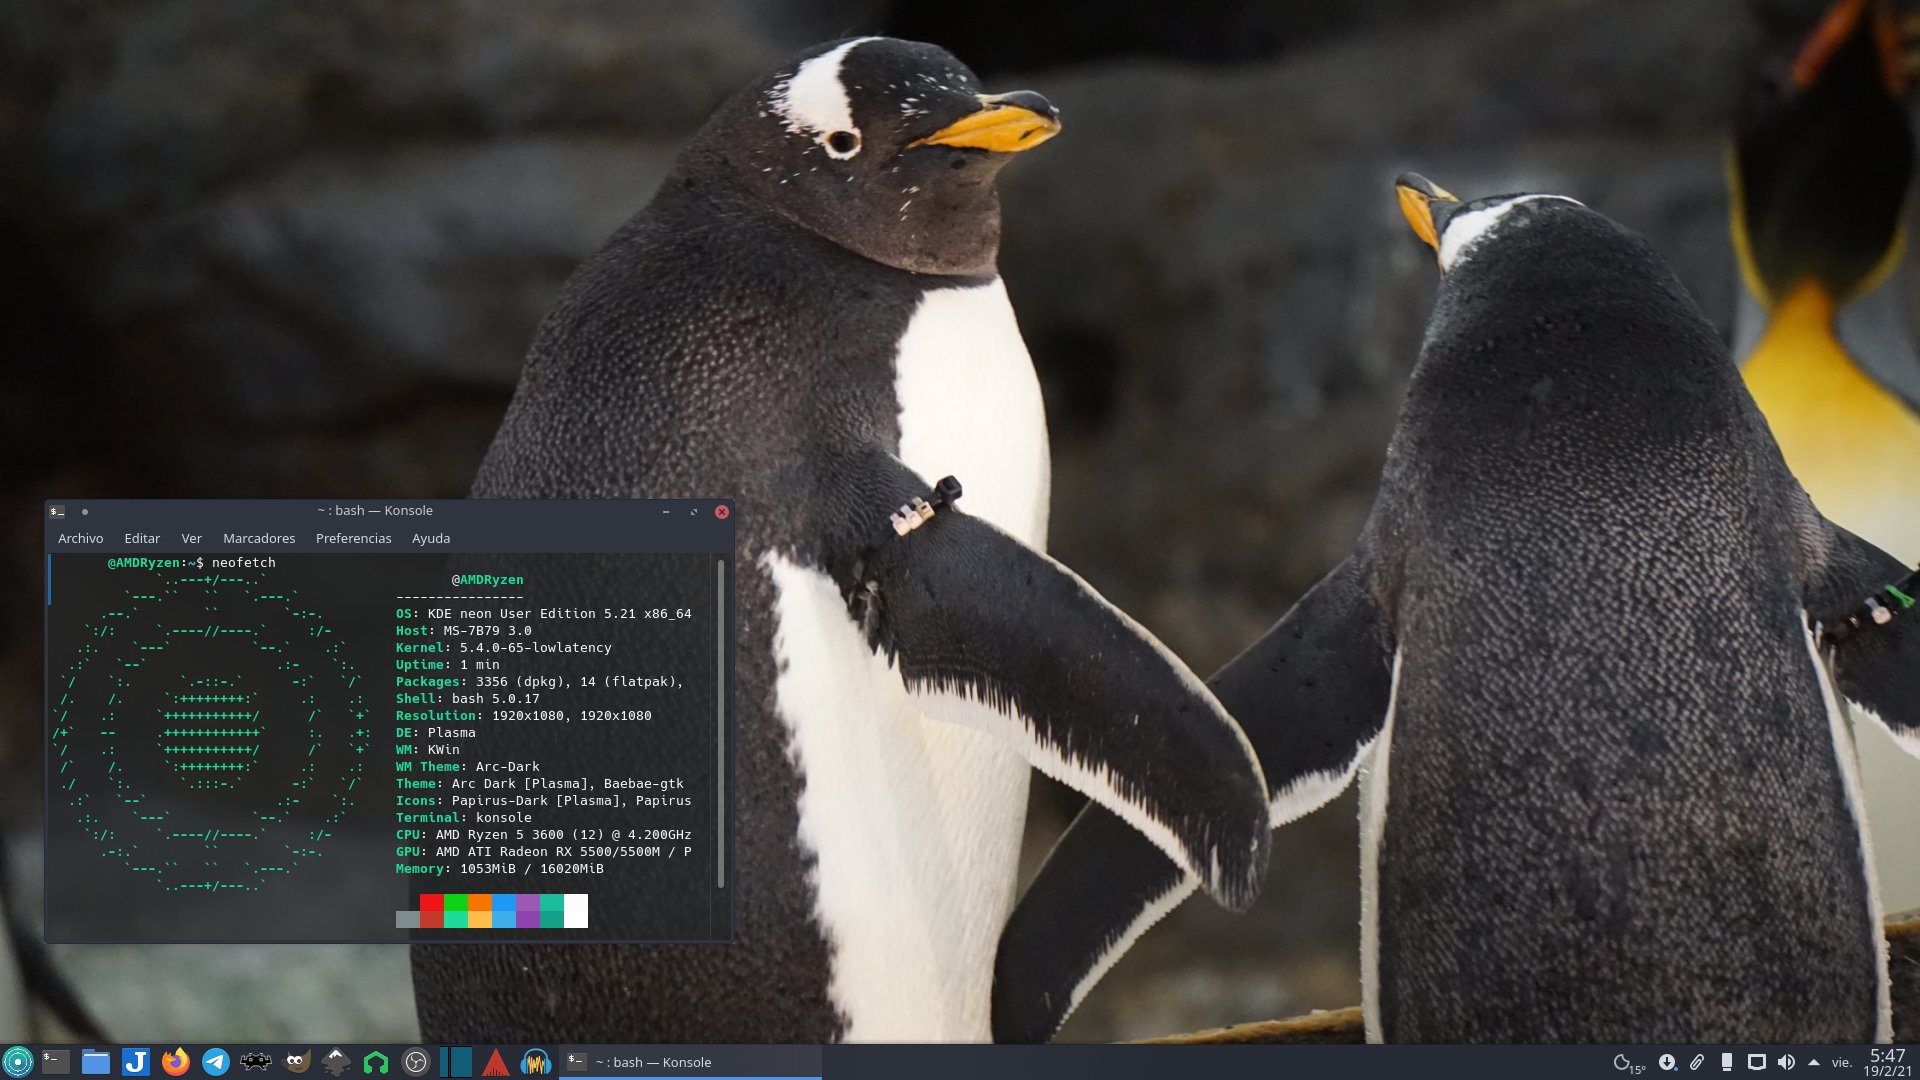
Task: Click the Konsole vertical scrollbar
Action: [721, 724]
